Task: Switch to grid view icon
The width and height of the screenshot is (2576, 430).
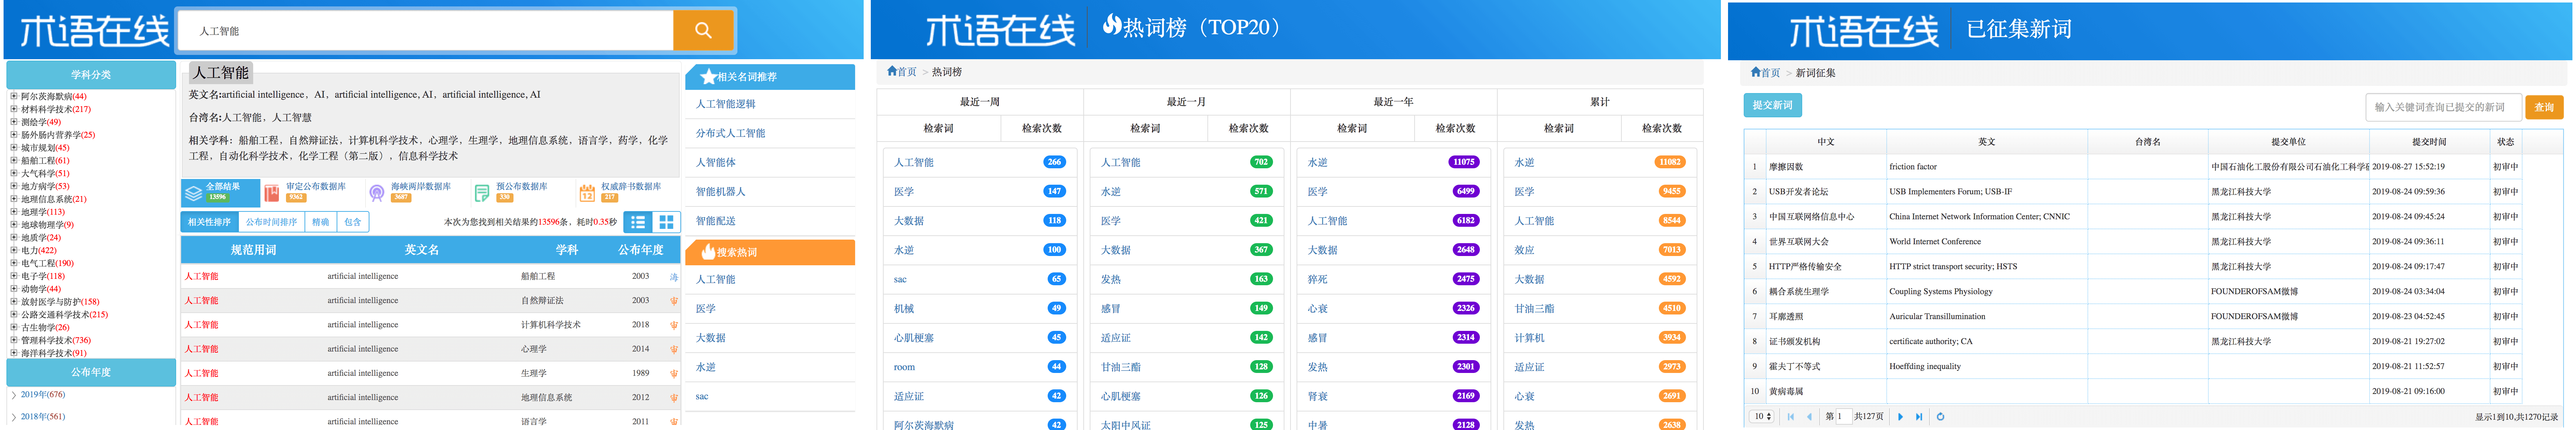Action: click(x=666, y=222)
